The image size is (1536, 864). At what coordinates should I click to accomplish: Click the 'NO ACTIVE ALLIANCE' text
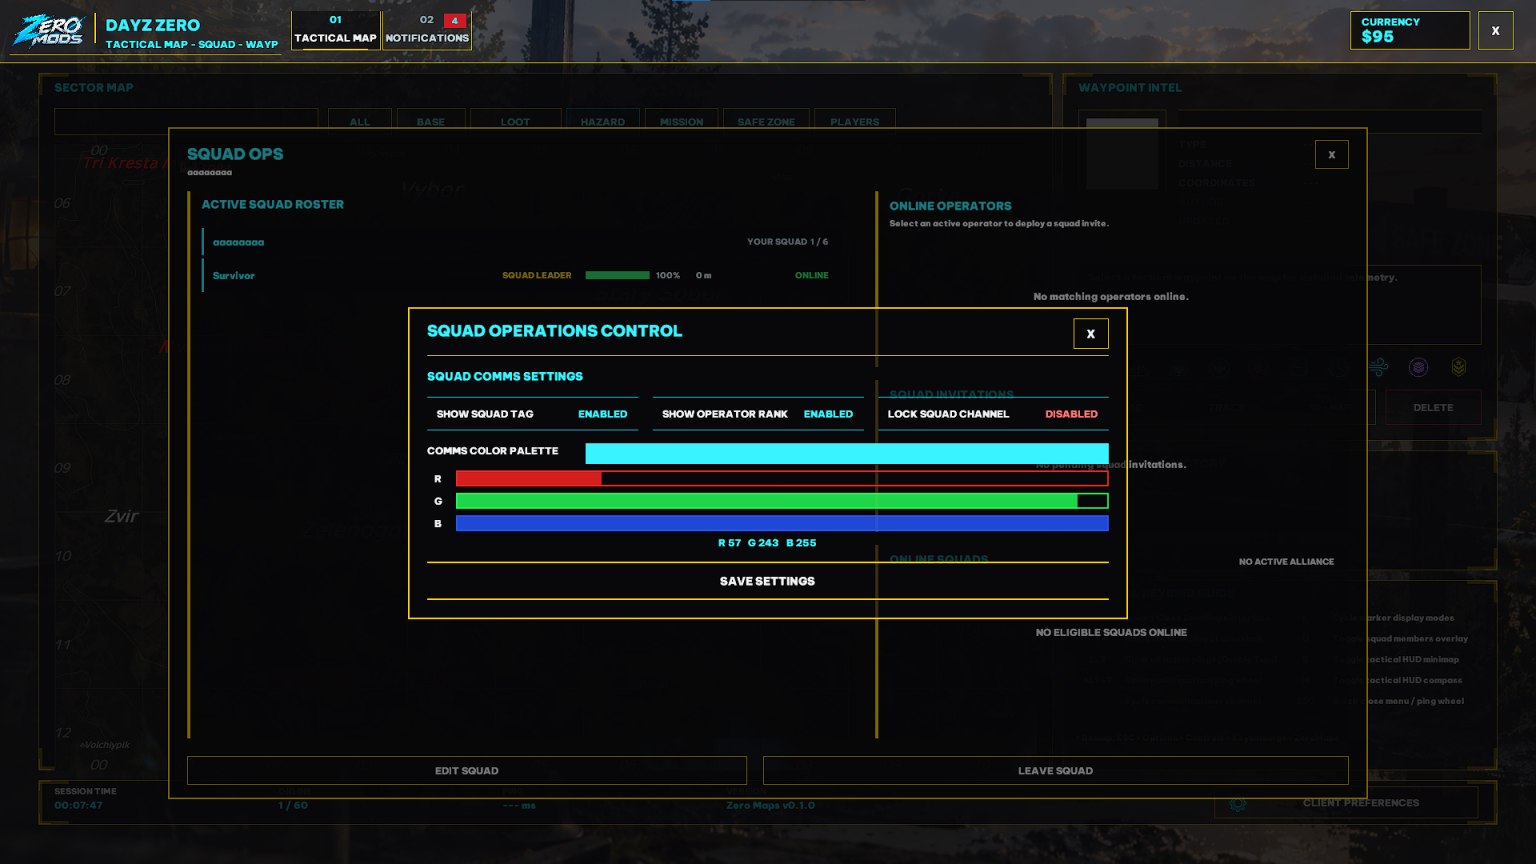(1286, 562)
